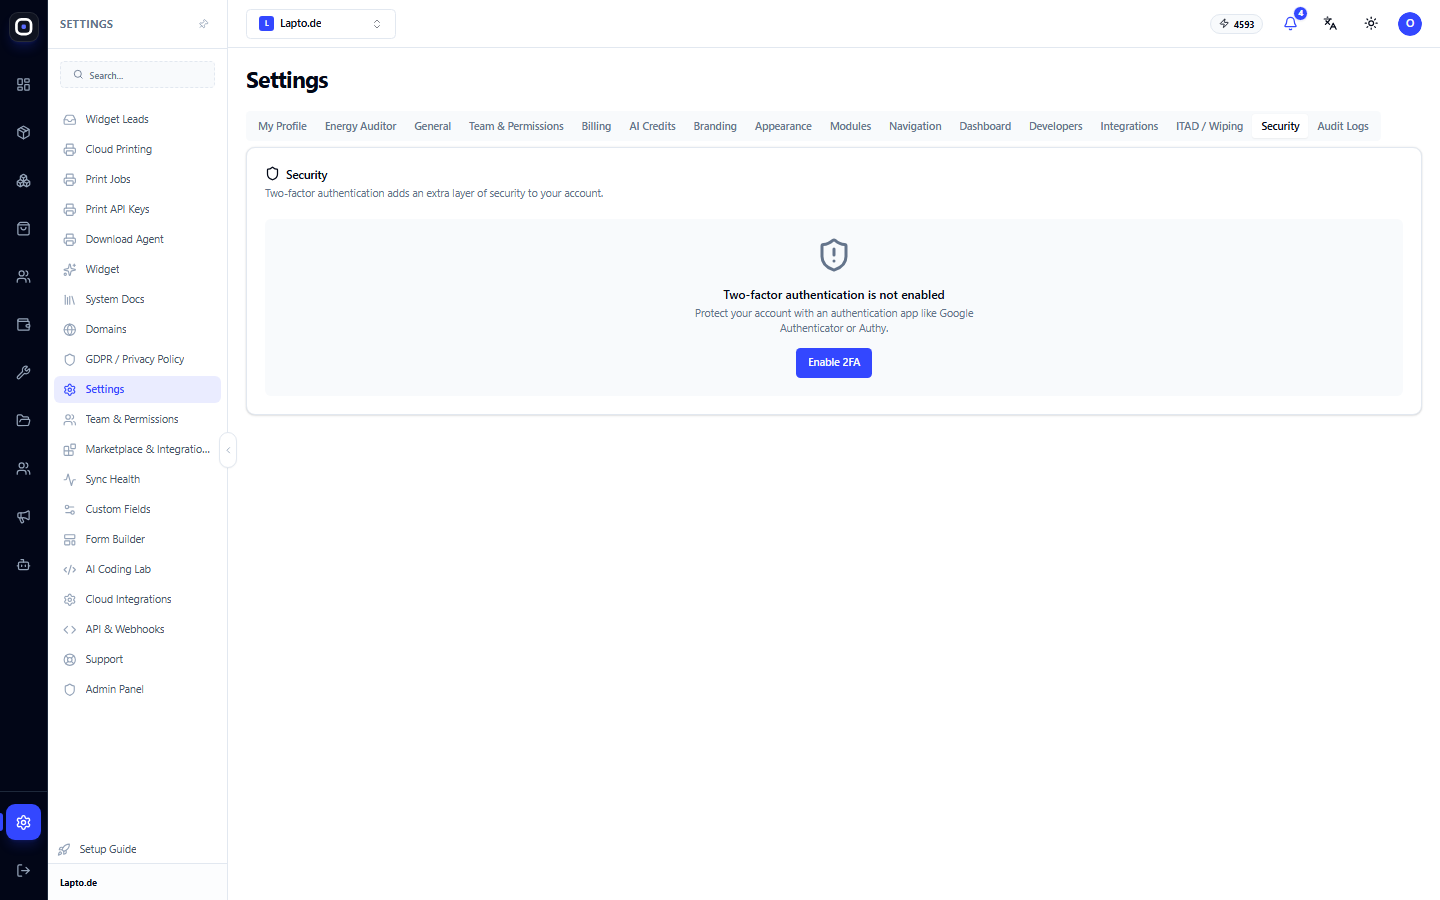
Task: Click the app logo in rail
Action: [x=24, y=27]
